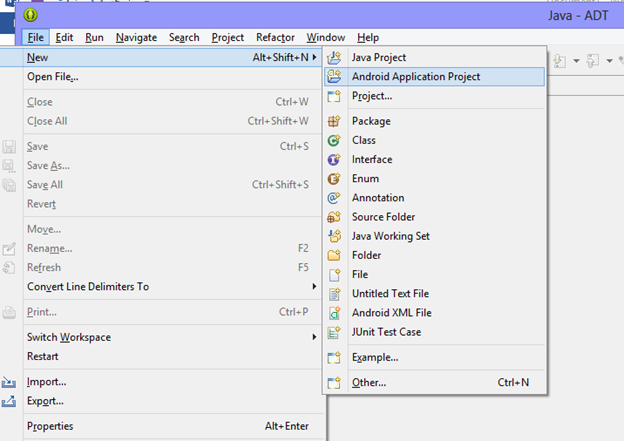Click the Refresh icon in File menu
The width and height of the screenshot is (624, 442).
pyautogui.click(x=9, y=268)
